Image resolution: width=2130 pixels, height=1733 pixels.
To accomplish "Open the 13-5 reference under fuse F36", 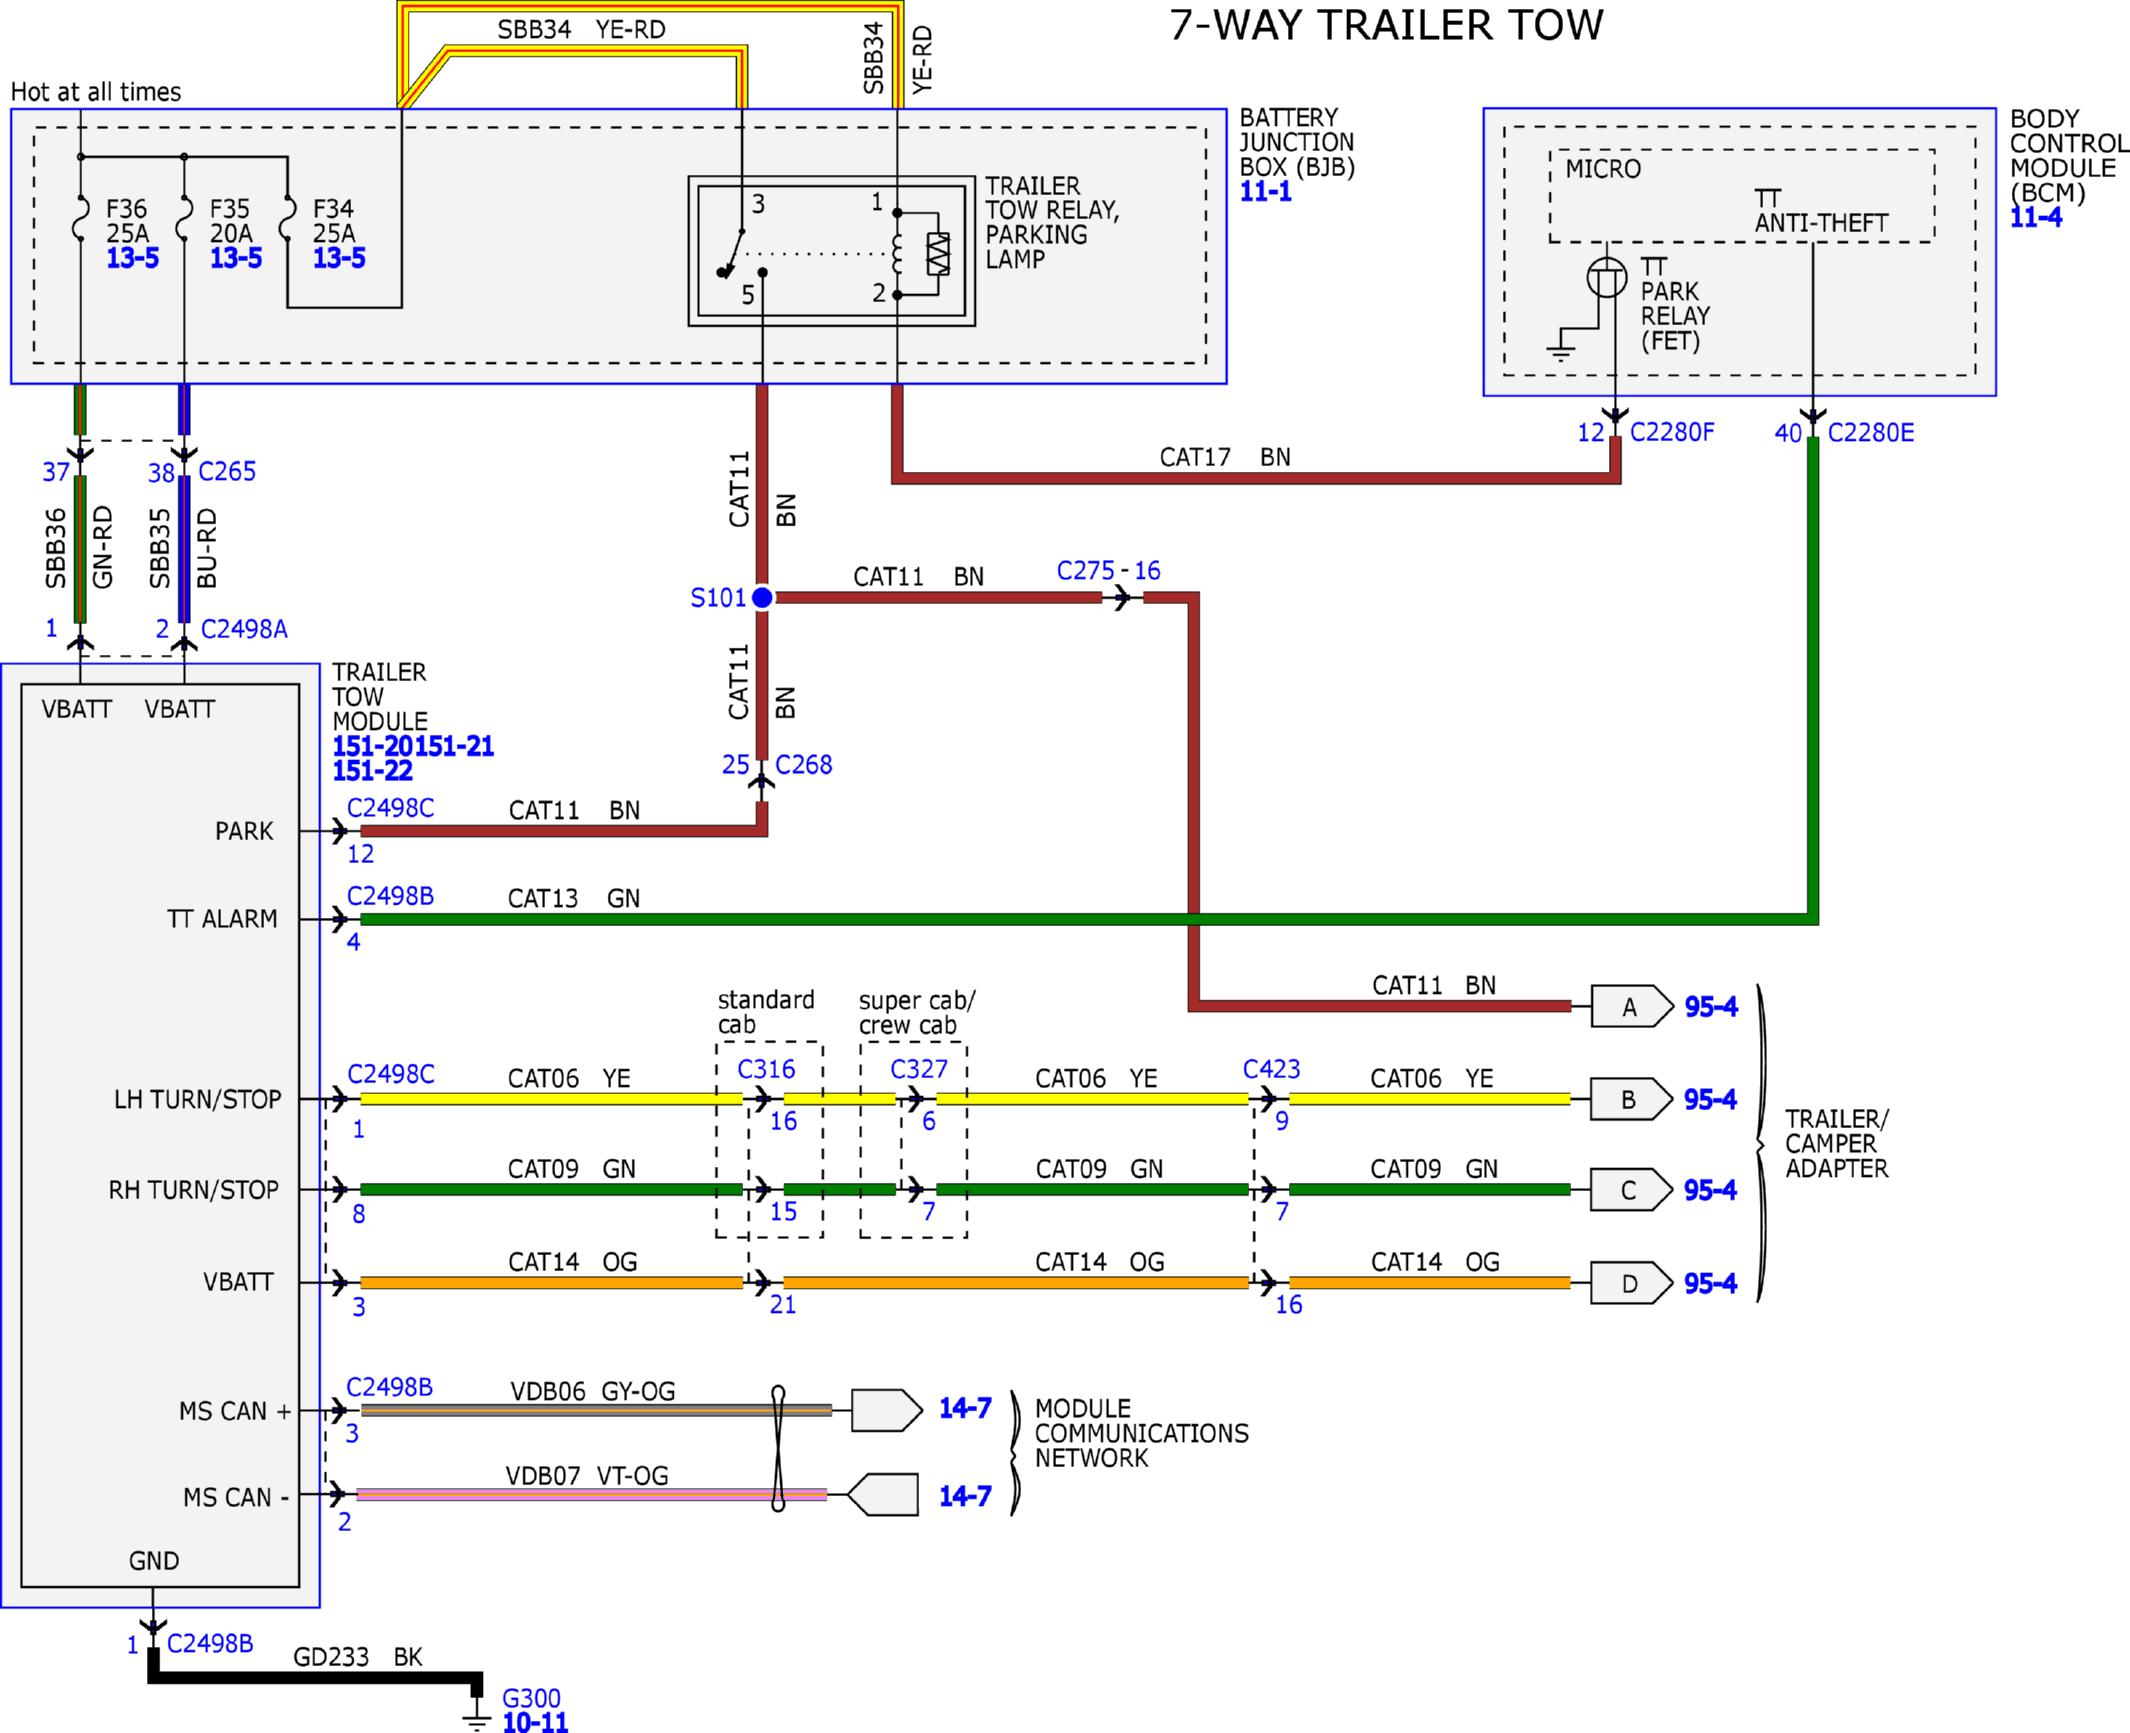I will pos(133,259).
